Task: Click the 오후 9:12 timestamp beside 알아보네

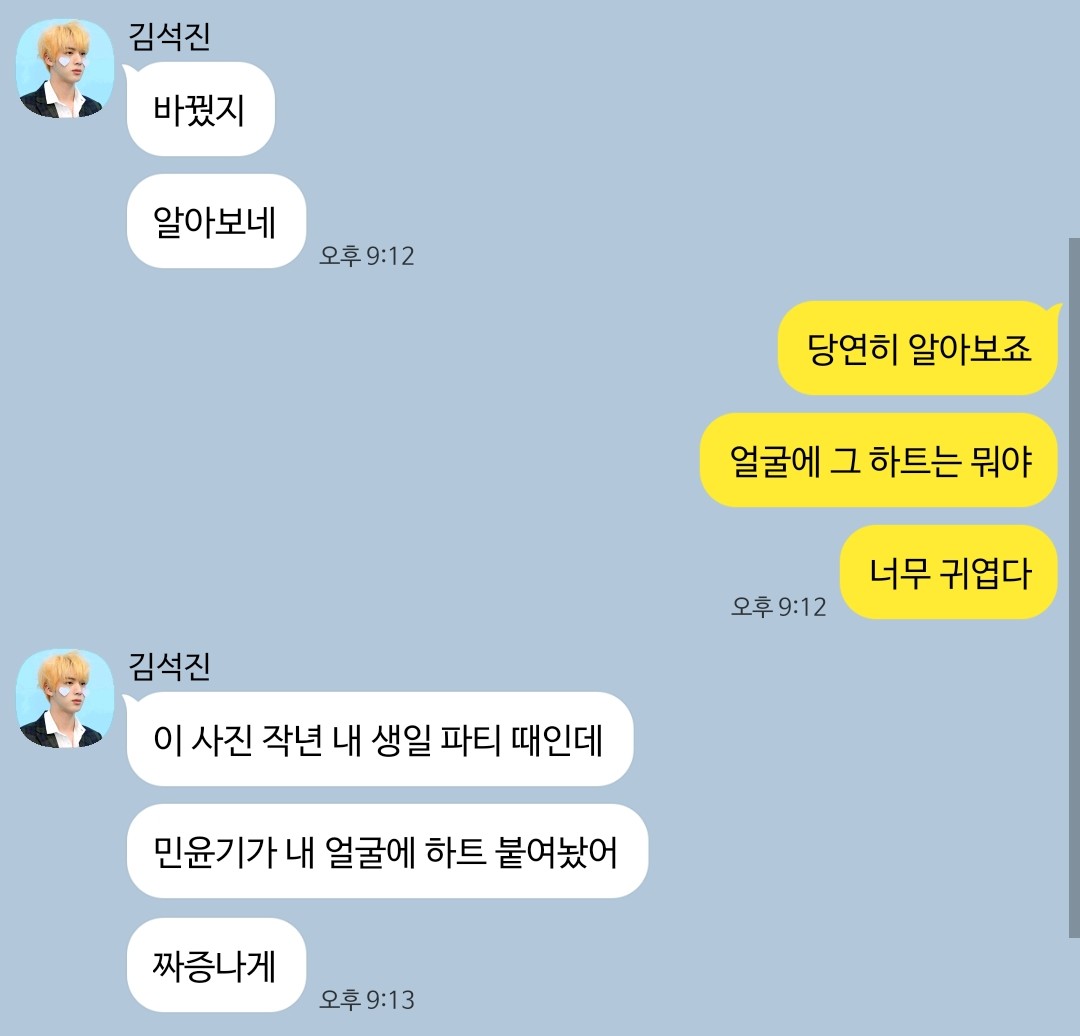Action: [x=366, y=256]
